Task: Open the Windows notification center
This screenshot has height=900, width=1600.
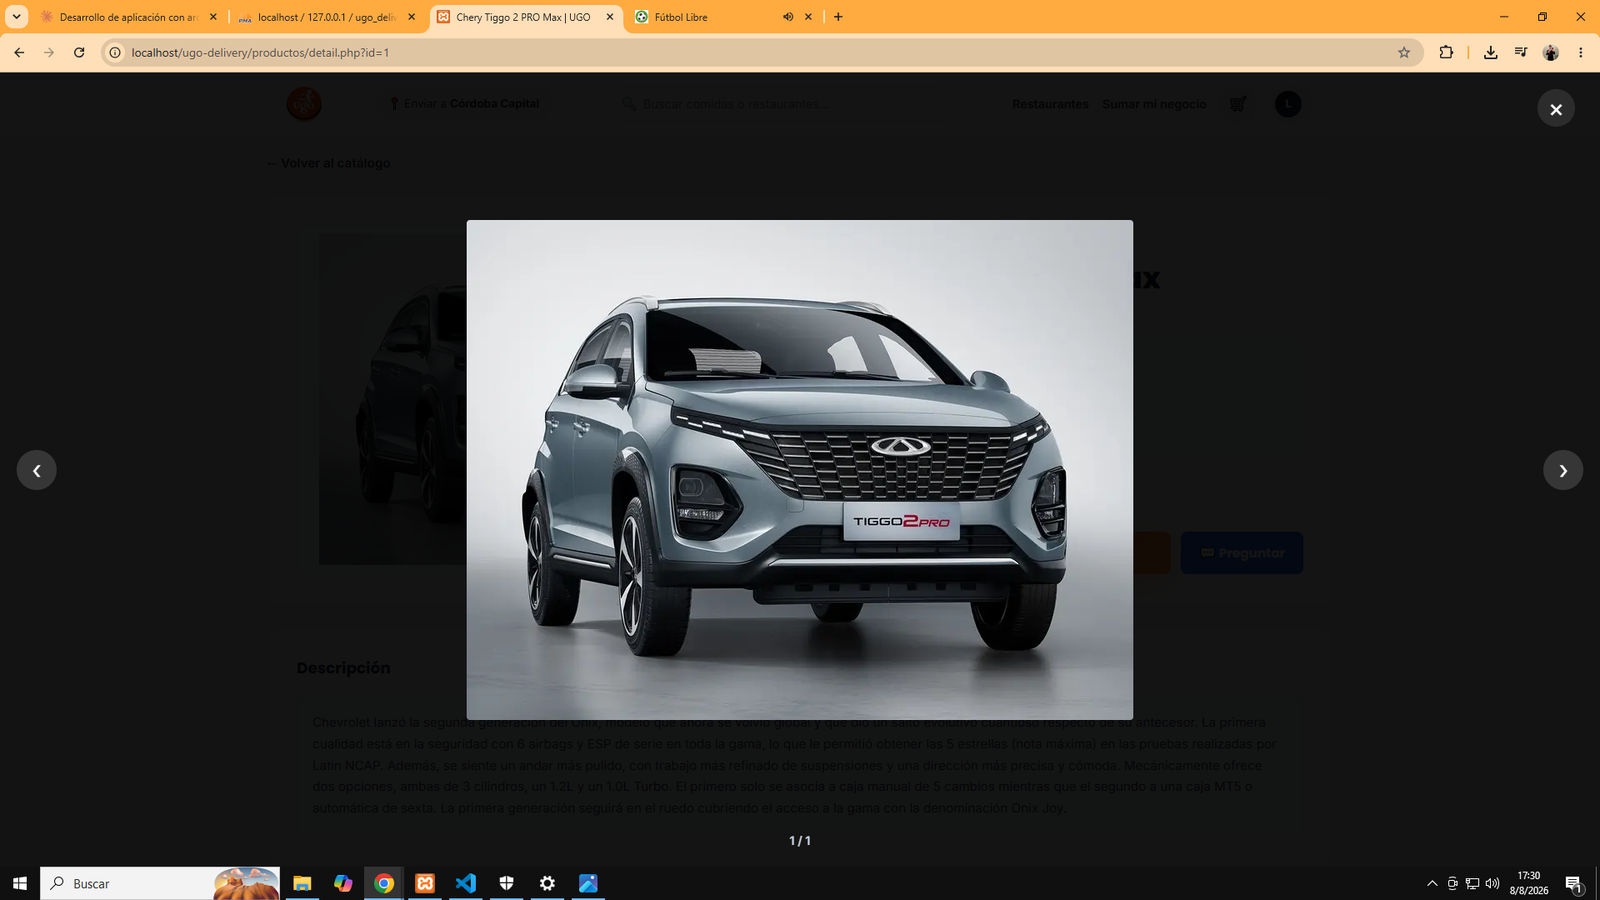Action: point(1573,883)
